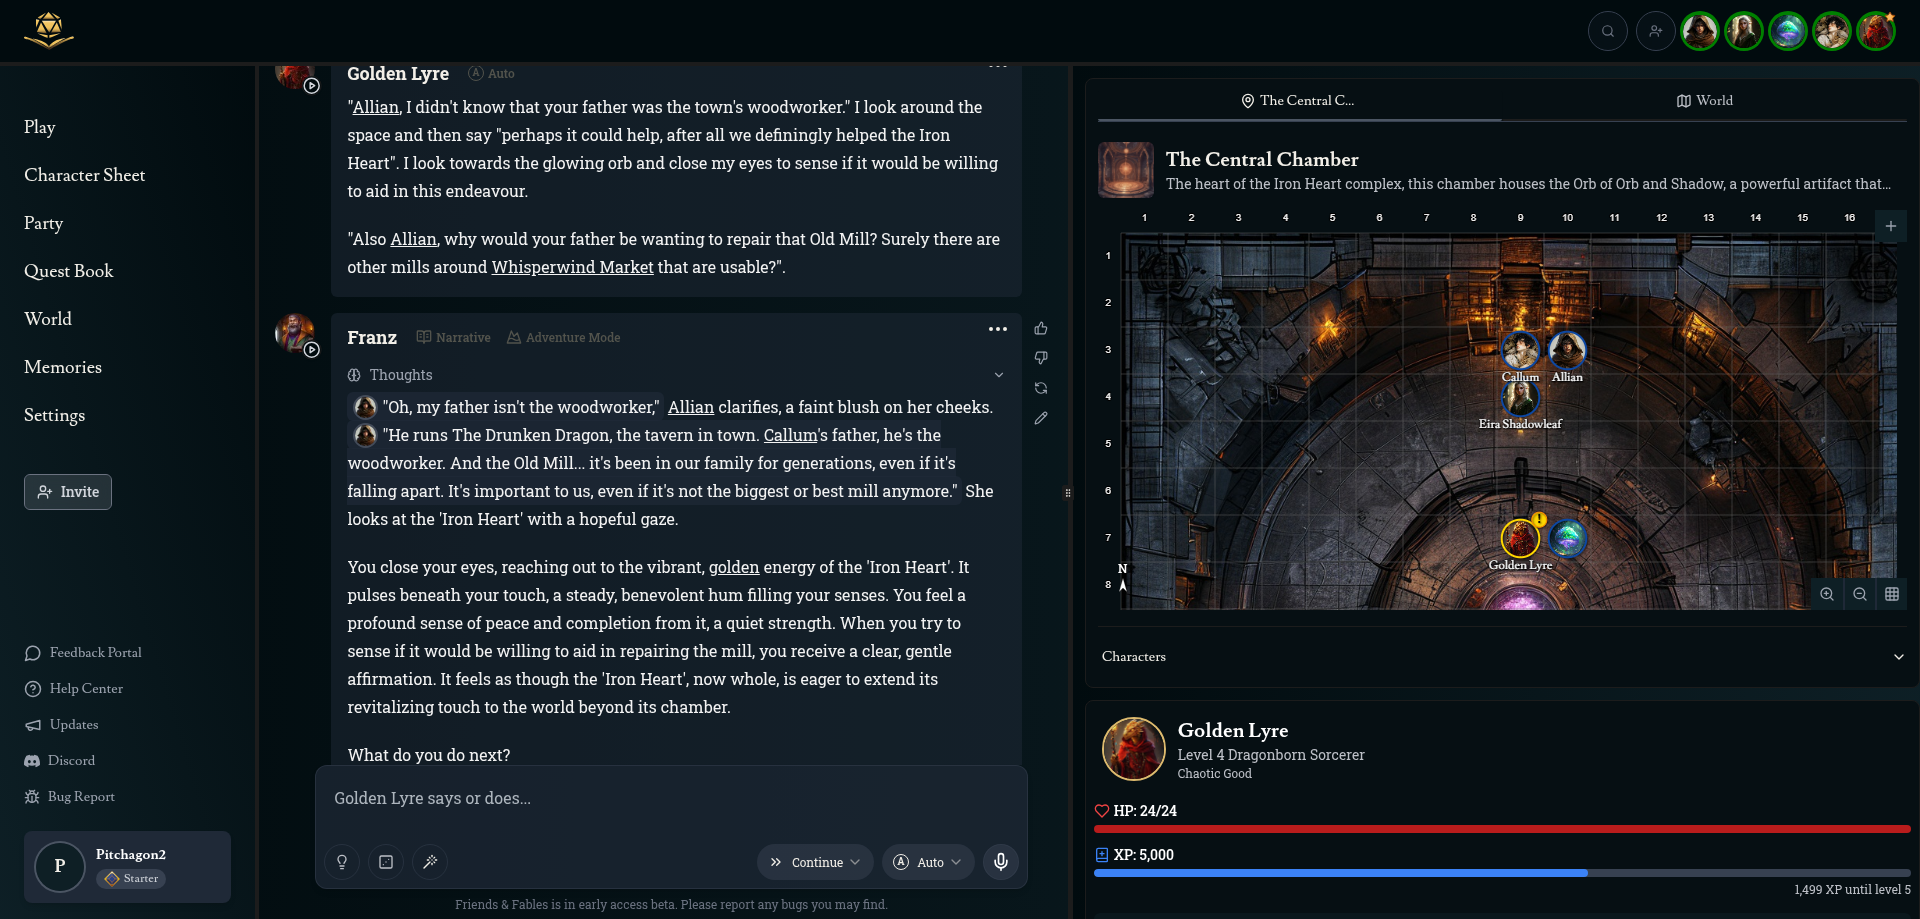Open the Continue action dropdown
This screenshot has width=1920, height=919.
815,862
